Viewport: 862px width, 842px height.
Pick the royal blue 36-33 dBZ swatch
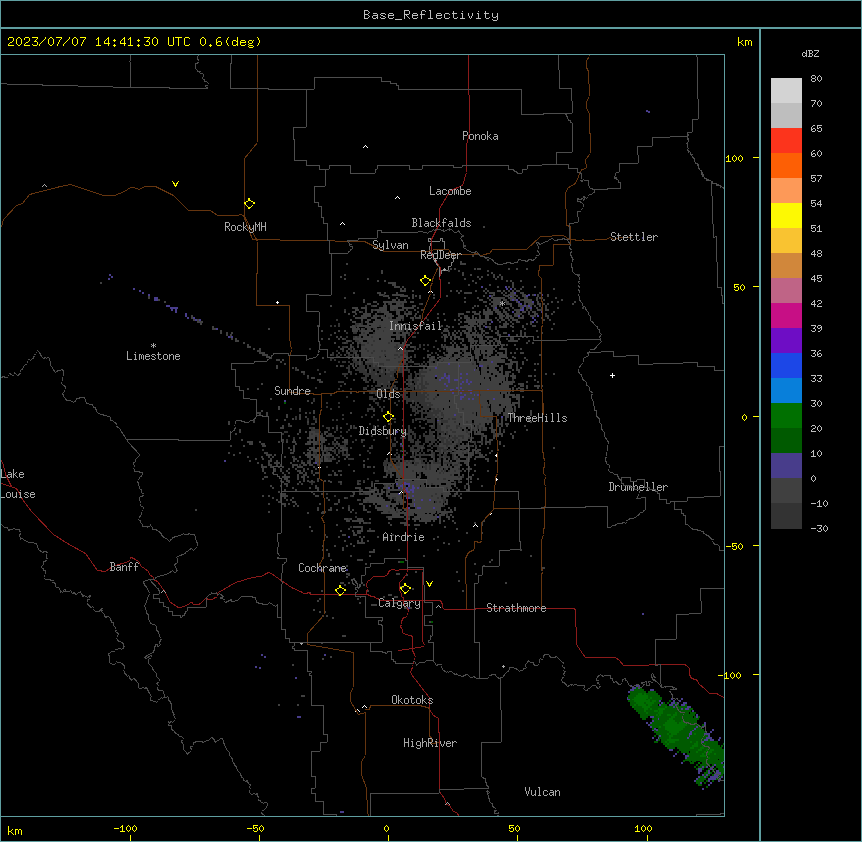click(786, 365)
